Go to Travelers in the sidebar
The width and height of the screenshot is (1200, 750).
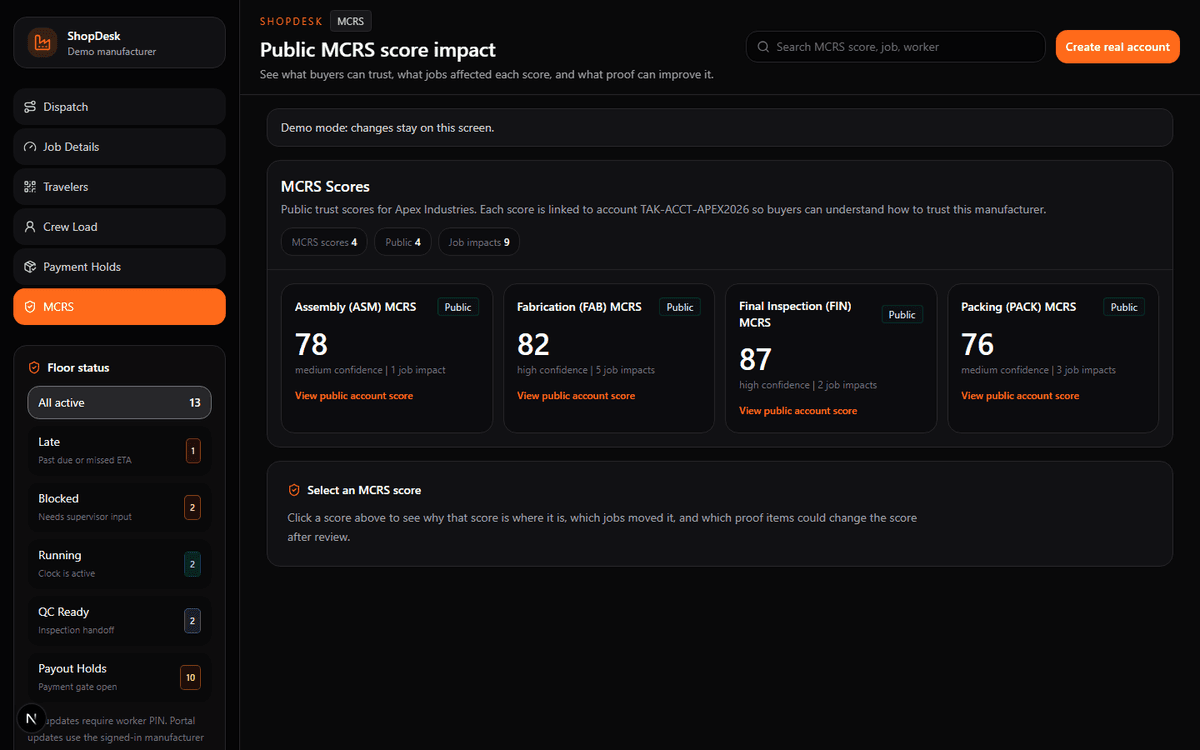pyautogui.click(x=119, y=187)
